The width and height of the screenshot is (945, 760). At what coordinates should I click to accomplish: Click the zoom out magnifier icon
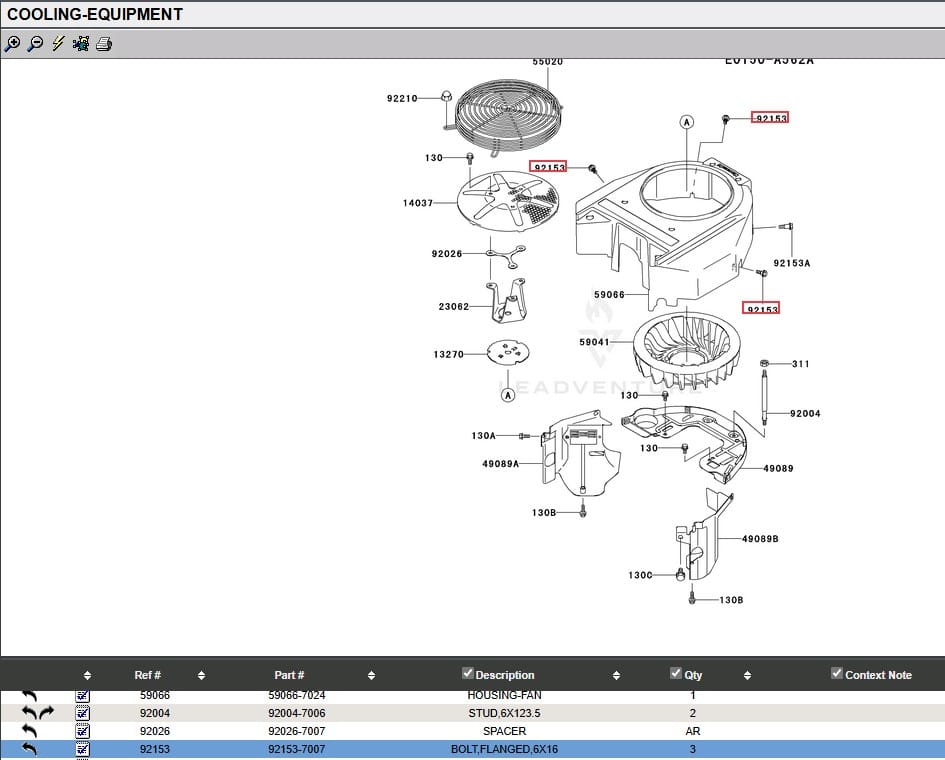coord(35,44)
